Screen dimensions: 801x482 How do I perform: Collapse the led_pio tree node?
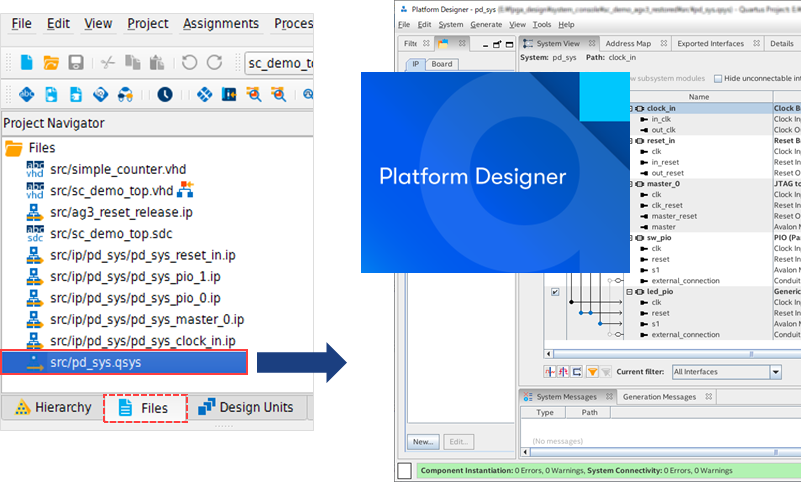coord(629,292)
